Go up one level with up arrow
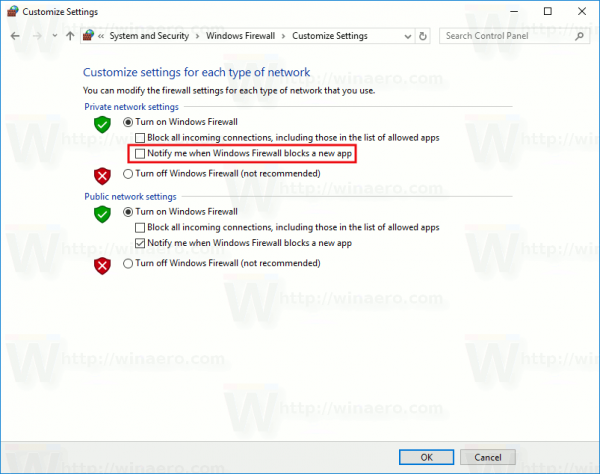The height and width of the screenshot is (474, 600). (x=70, y=36)
